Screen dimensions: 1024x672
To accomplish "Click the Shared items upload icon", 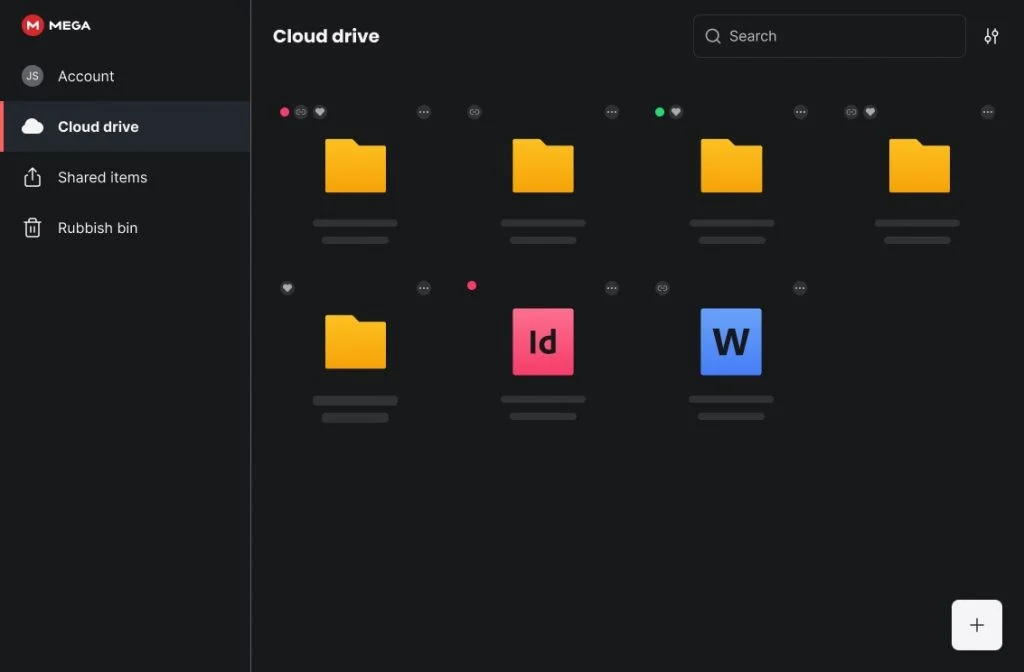I will [x=33, y=177].
